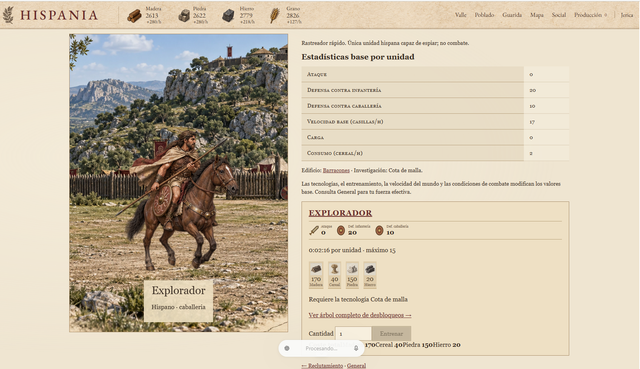This screenshot has width=640, height=369.
Task: Click the Grano 2826 resource count
Action: click(x=293, y=16)
